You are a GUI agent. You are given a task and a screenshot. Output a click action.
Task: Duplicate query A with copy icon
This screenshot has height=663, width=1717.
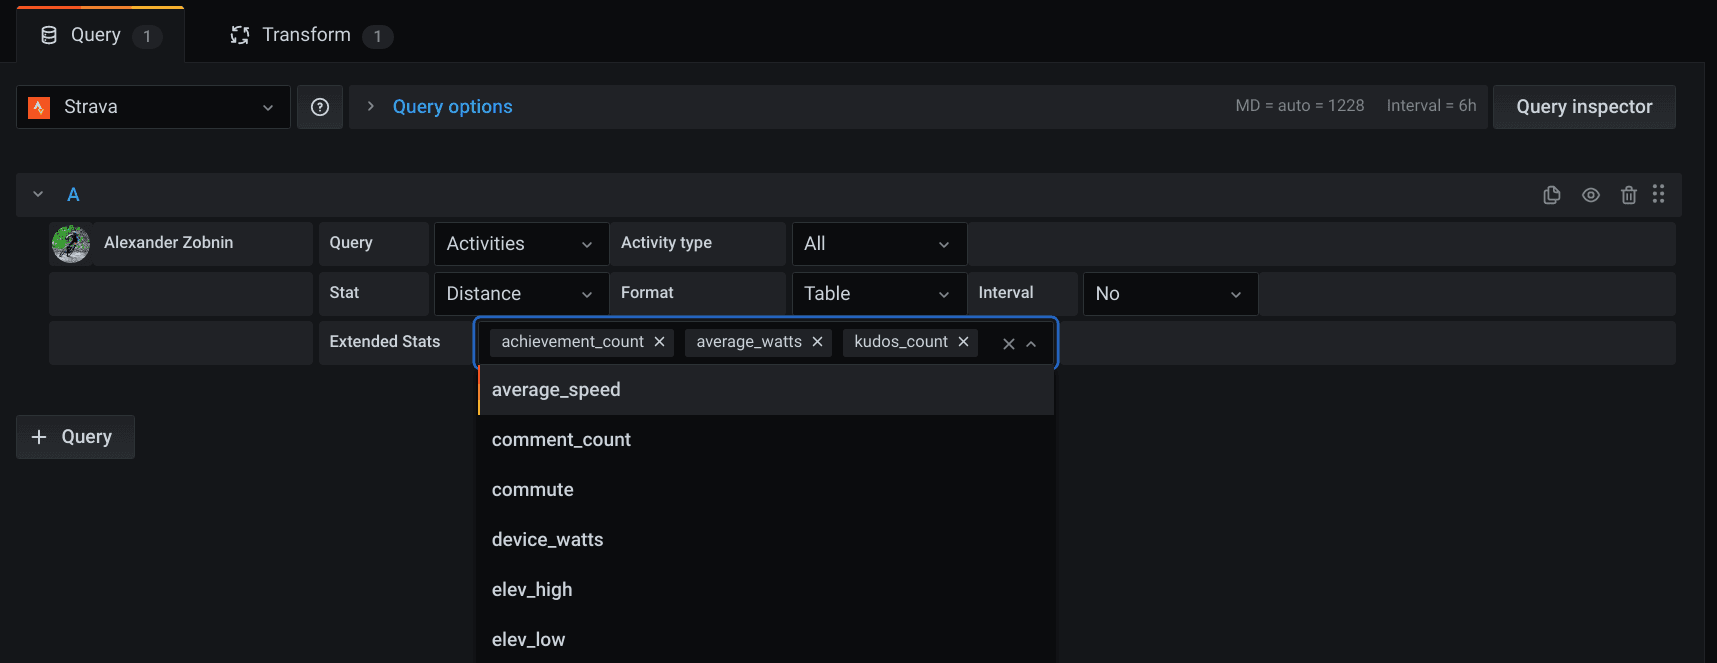coord(1552,195)
